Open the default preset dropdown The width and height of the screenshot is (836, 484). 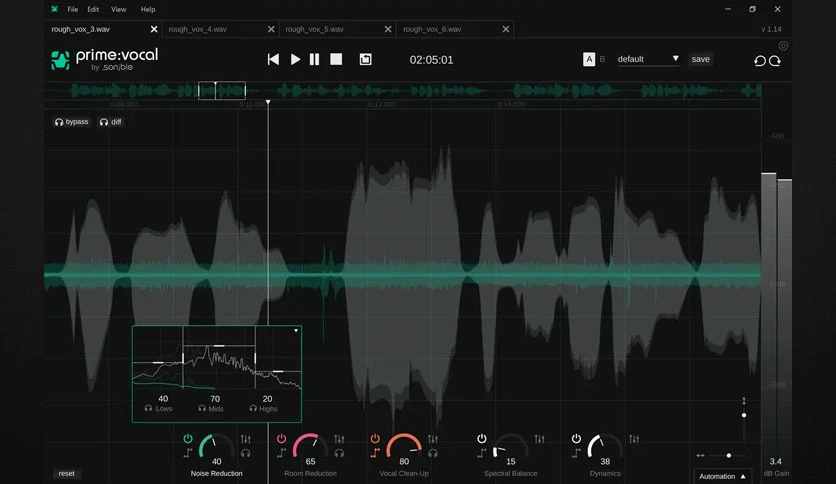click(x=648, y=59)
